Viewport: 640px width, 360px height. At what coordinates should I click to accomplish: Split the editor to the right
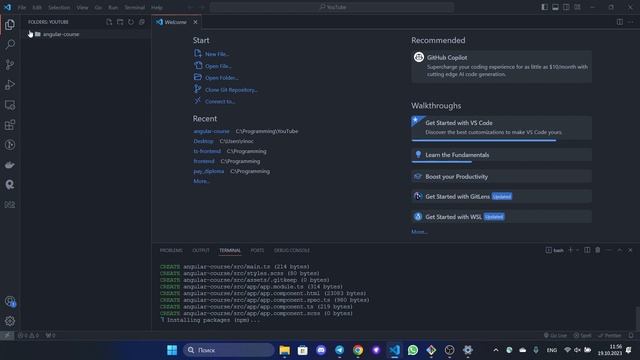[620, 22]
